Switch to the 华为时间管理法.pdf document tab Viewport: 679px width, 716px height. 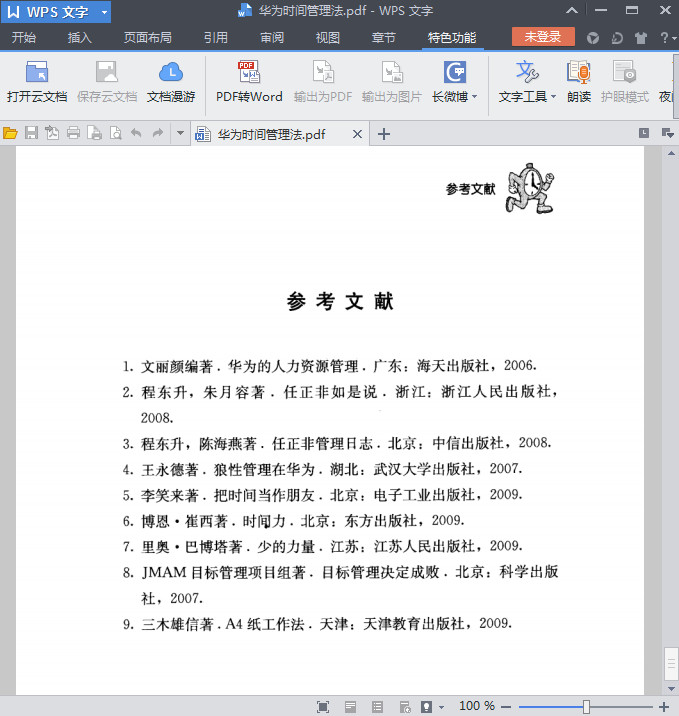(x=271, y=134)
